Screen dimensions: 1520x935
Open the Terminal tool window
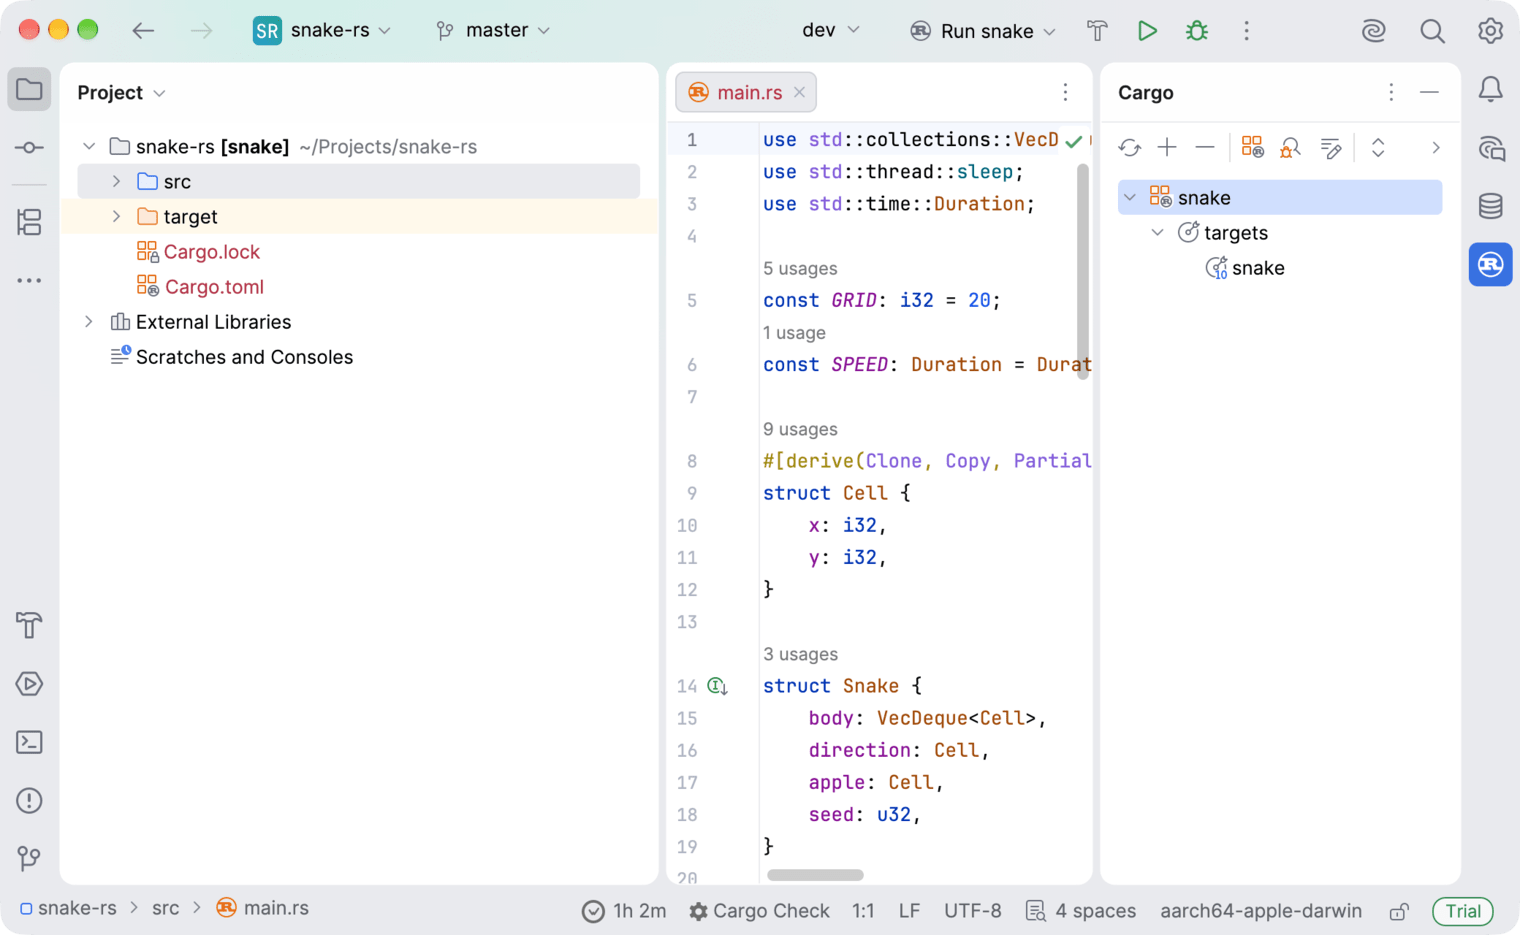(29, 742)
